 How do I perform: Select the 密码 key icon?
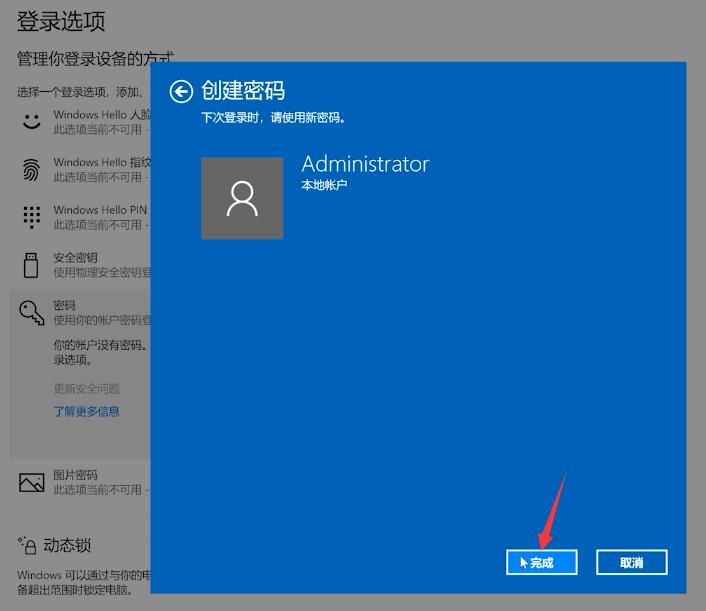coord(32,312)
